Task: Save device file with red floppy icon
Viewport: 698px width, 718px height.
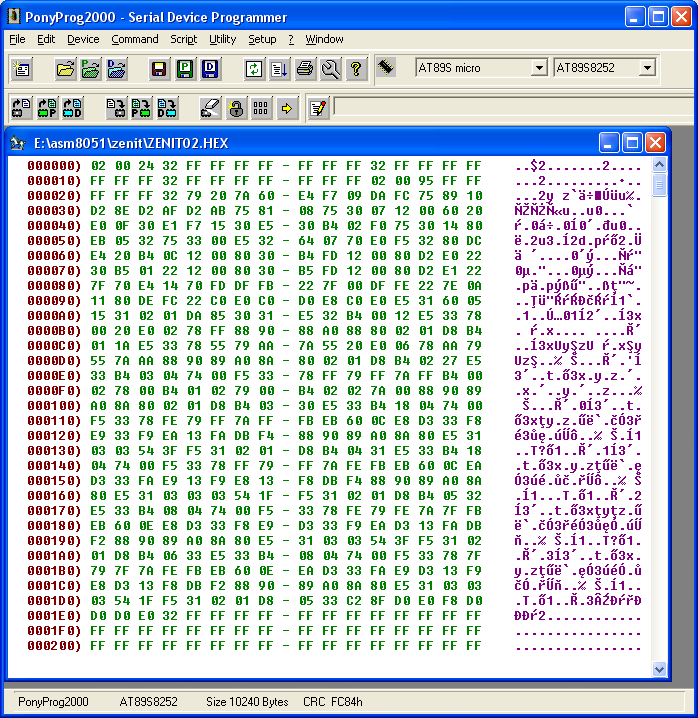Action: pos(159,69)
